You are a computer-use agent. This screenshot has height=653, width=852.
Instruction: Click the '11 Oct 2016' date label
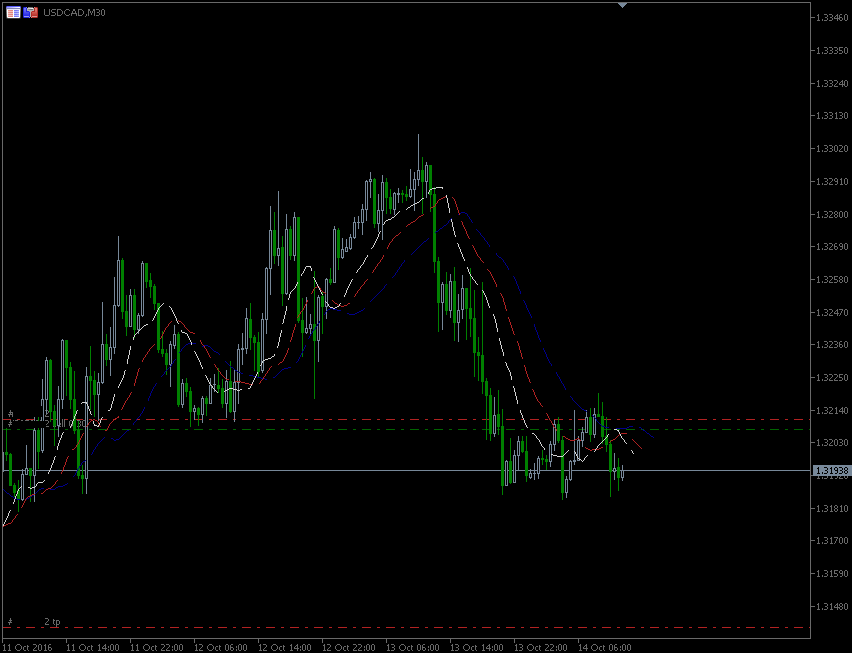click(x=27, y=648)
